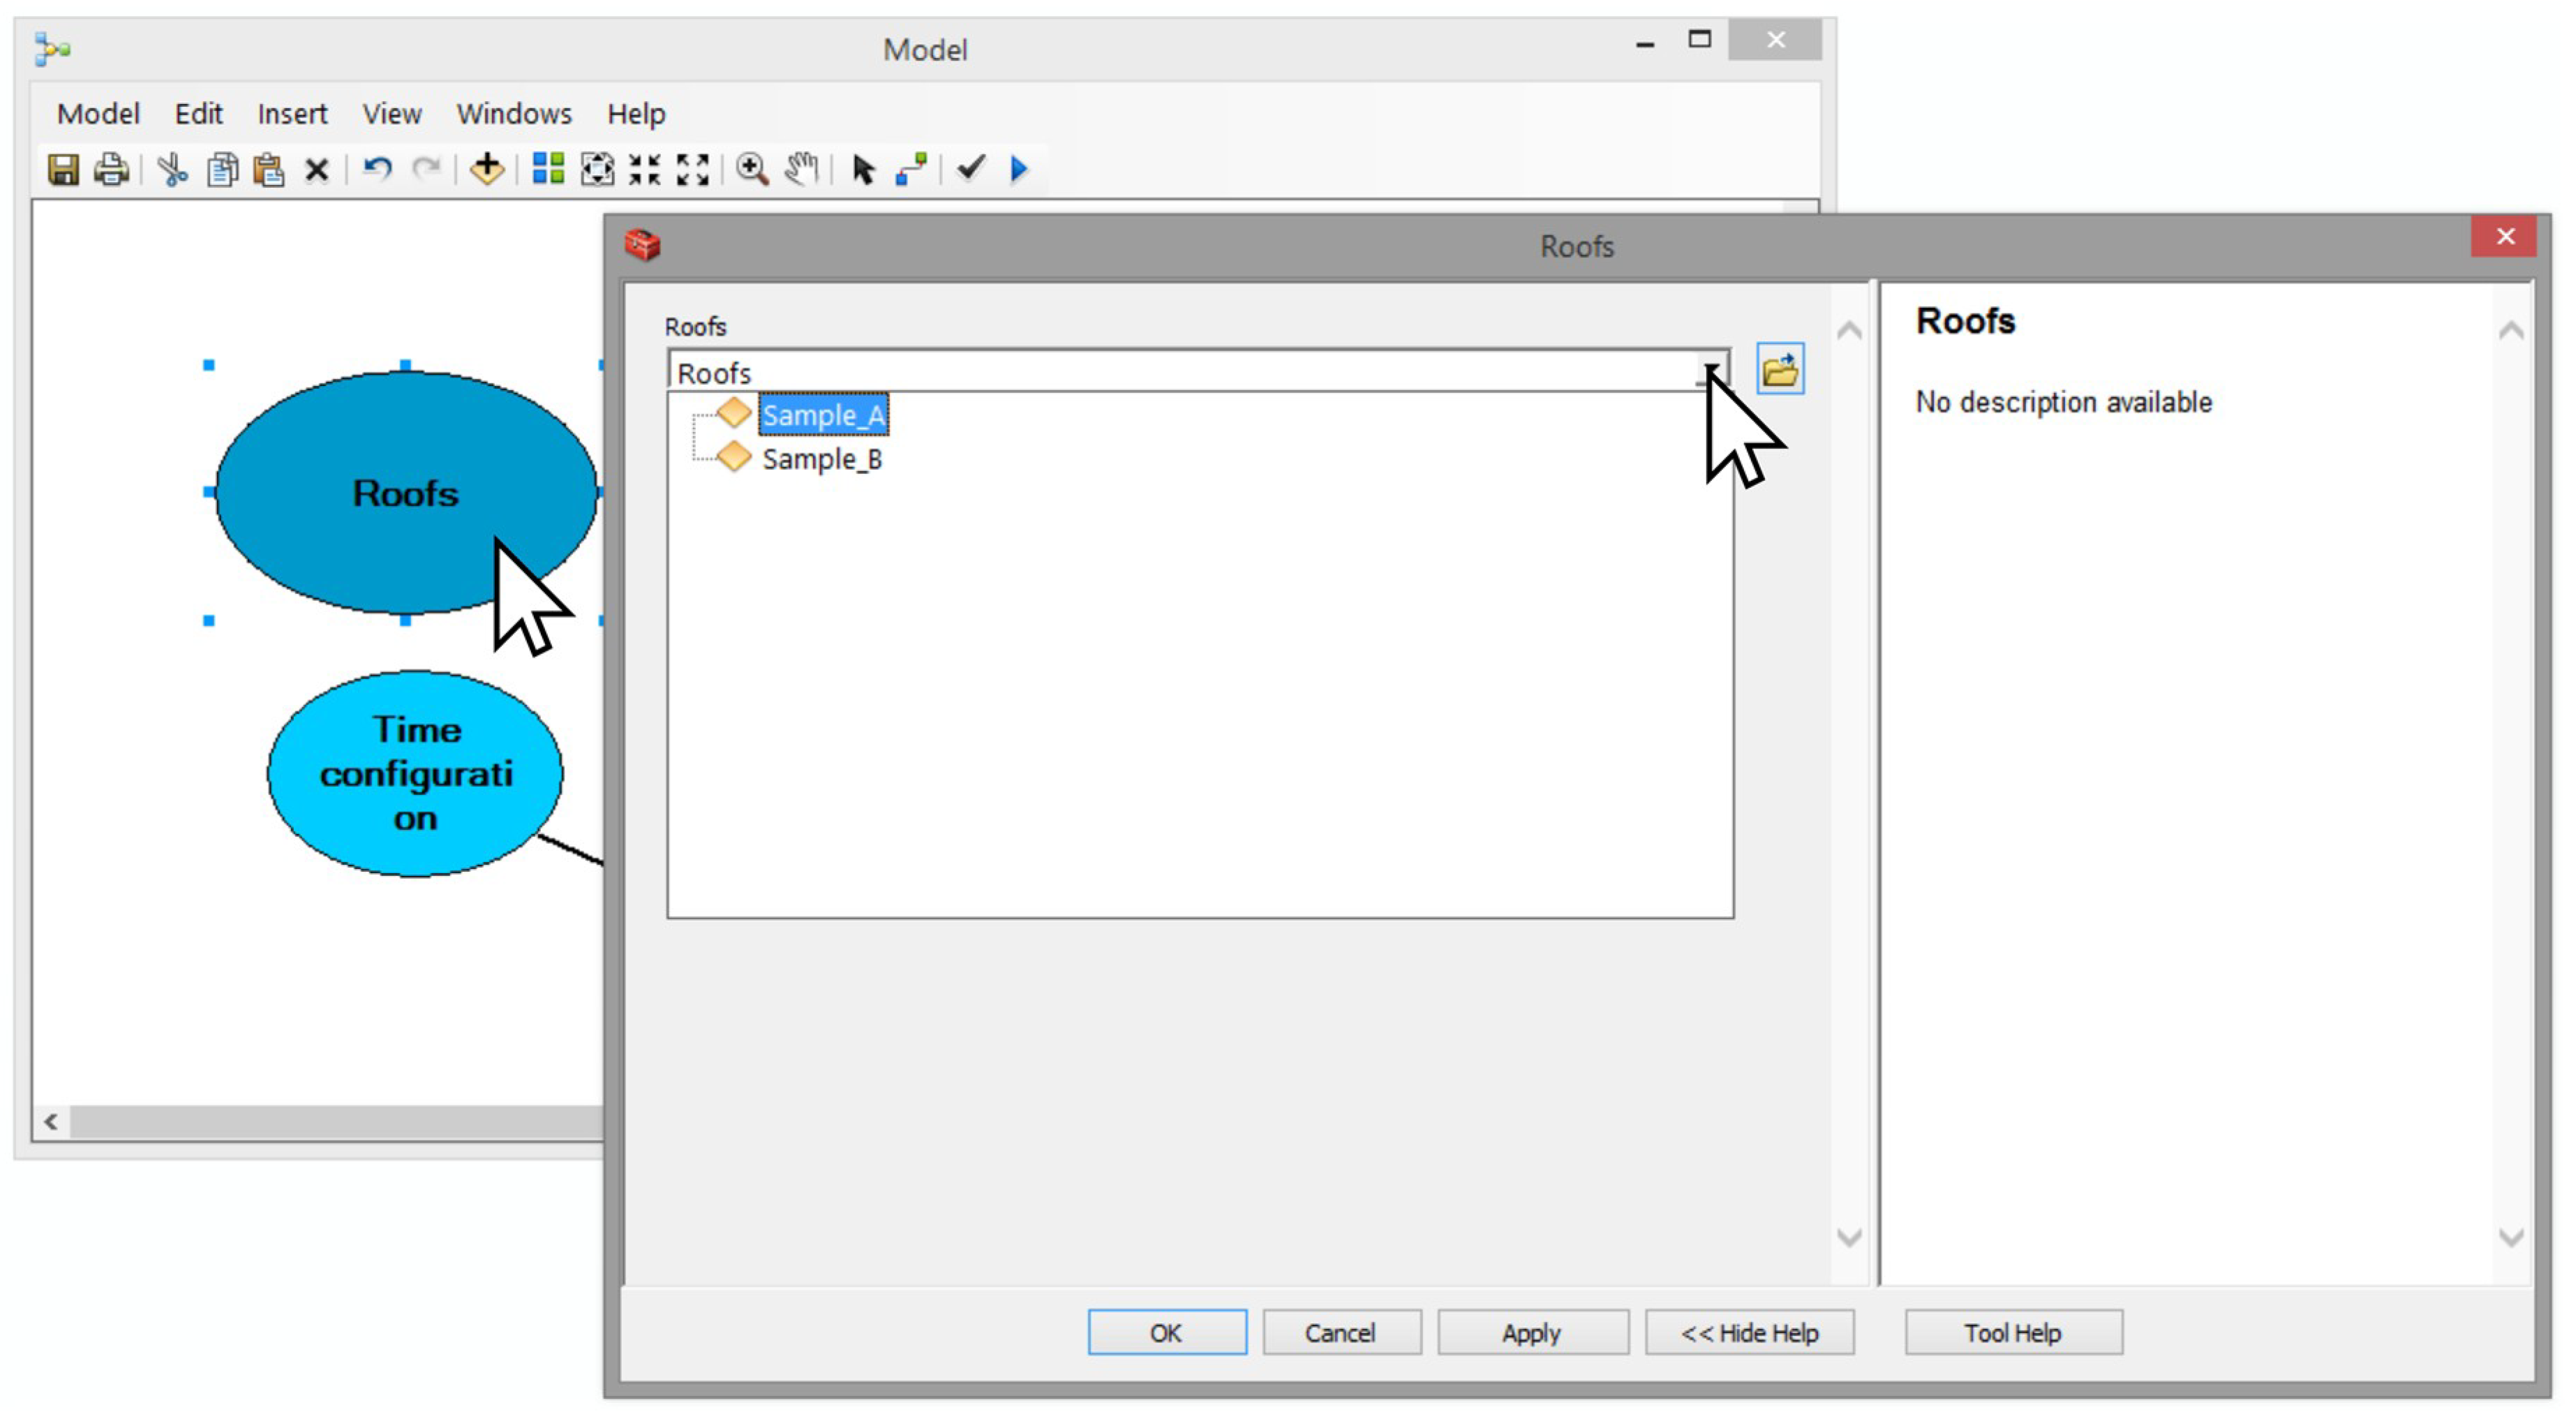The width and height of the screenshot is (2576, 1417).
Task: Select the Time configuration ellipse
Action: pos(415,773)
